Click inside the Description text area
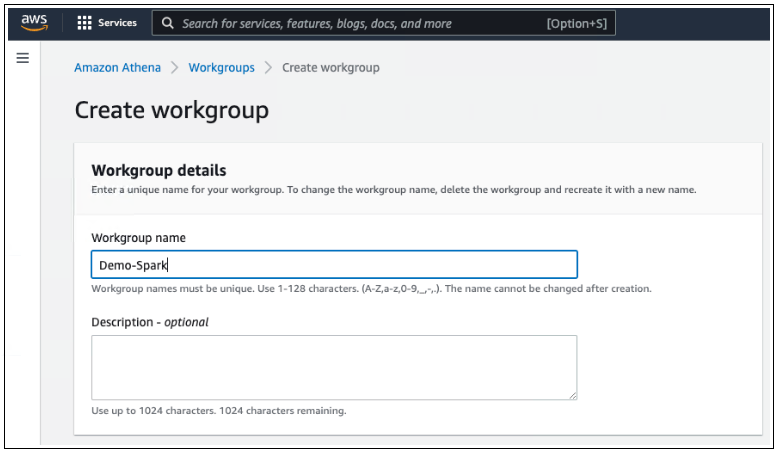Image resolution: width=778 pixels, height=452 pixels. pyautogui.click(x=334, y=367)
